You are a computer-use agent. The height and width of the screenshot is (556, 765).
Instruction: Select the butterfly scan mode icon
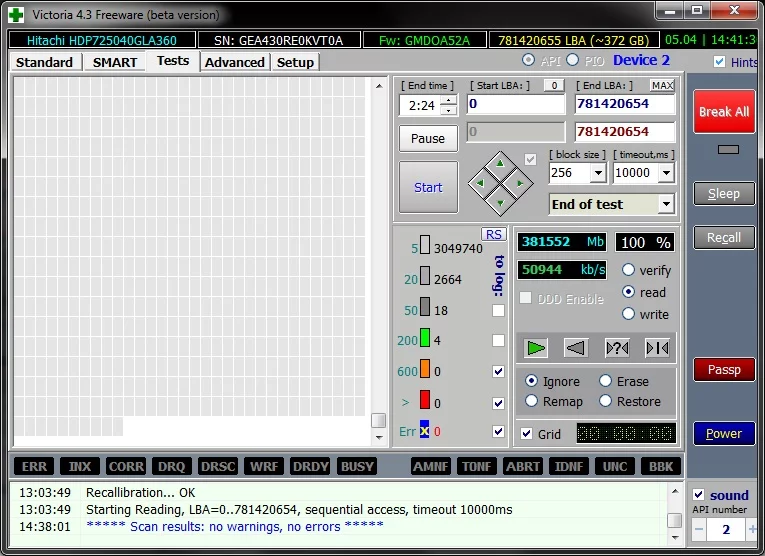(x=657, y=348)
